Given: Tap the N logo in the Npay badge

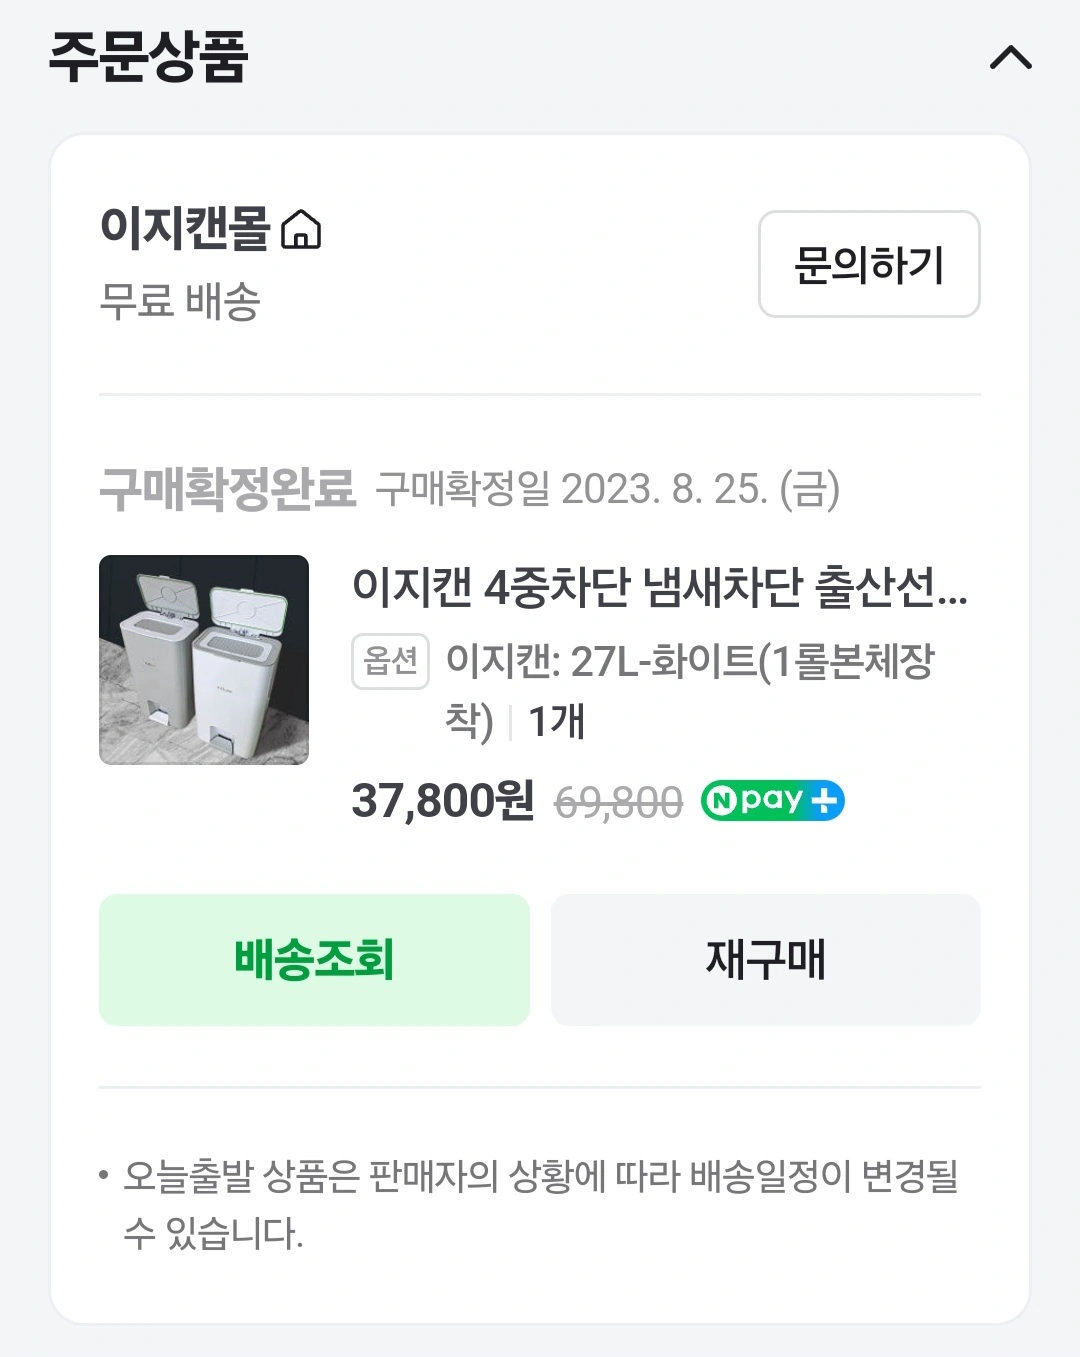Looking at the screenshot, I should [x=720, y=801].
